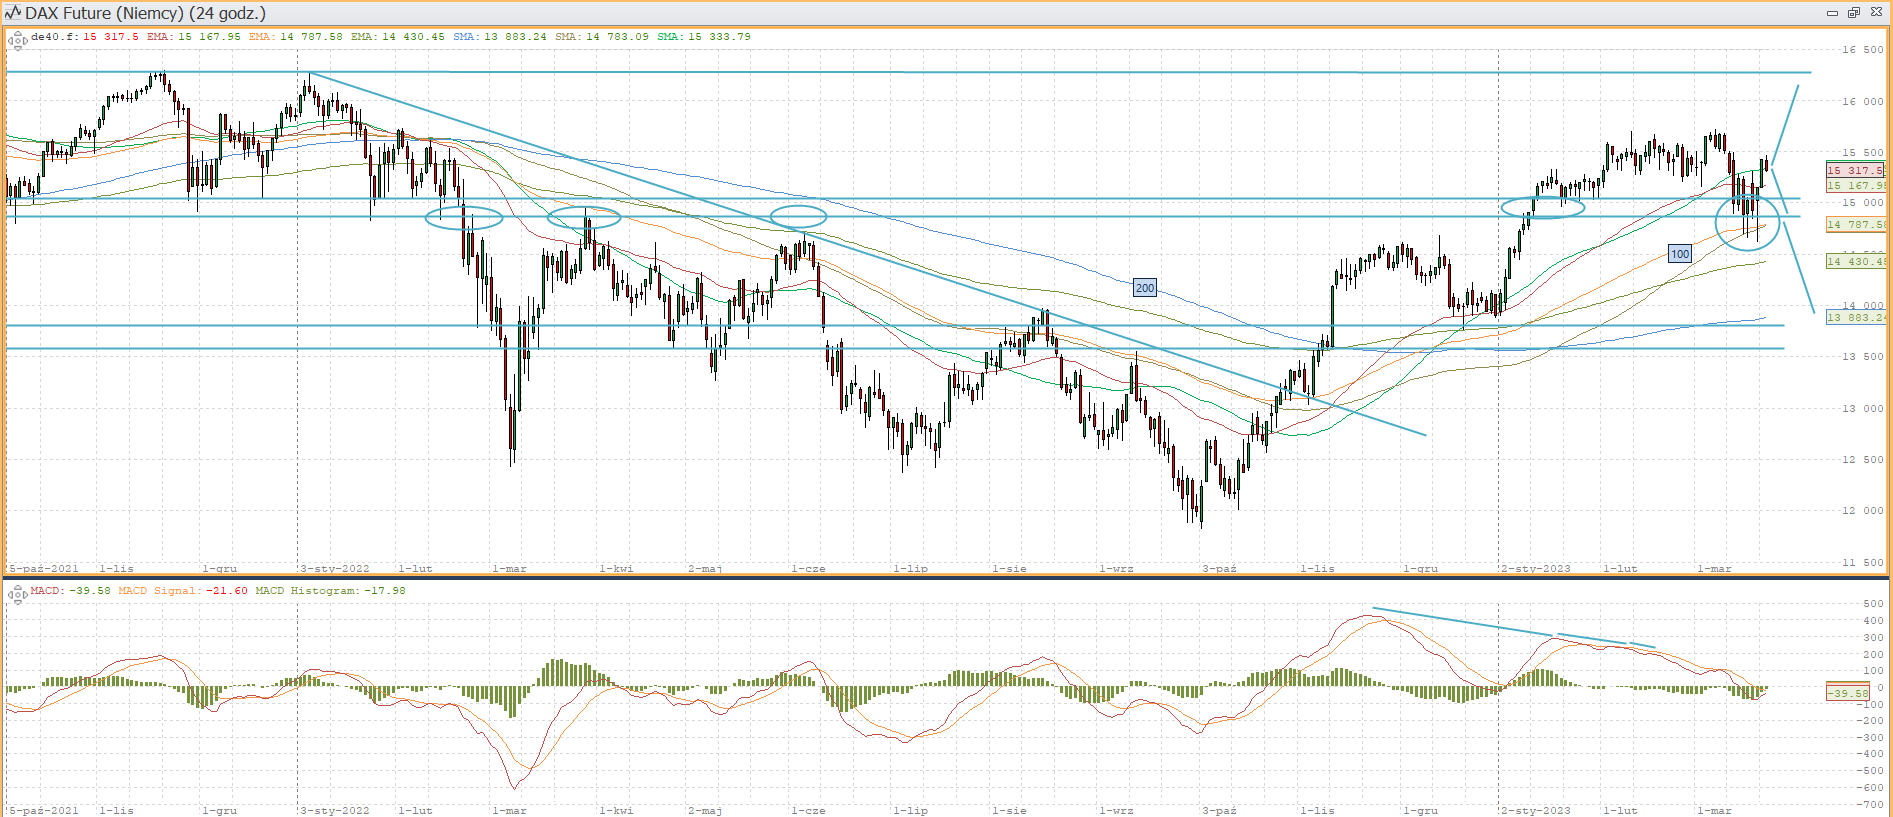Viewport: 1893px width, 817px height.
Task: Click the chart icon in the title bar
Action: click(x=13, y=13)
